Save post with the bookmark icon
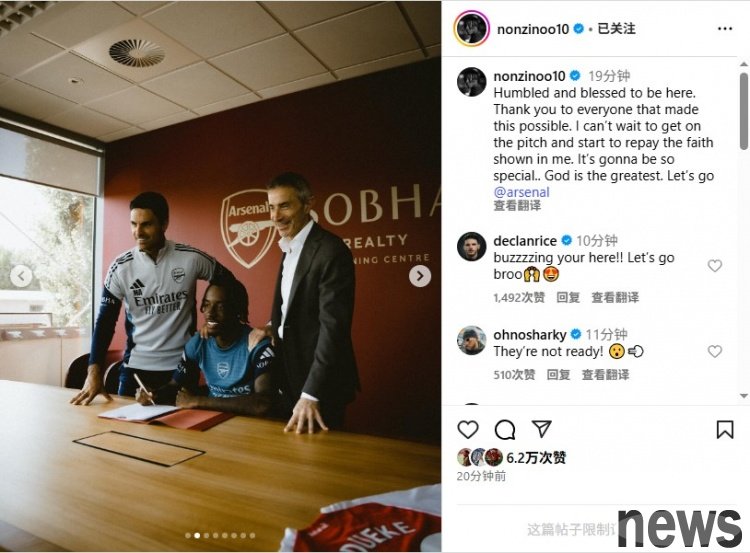Viewport: 750px width, 553px height. point(725,429)
